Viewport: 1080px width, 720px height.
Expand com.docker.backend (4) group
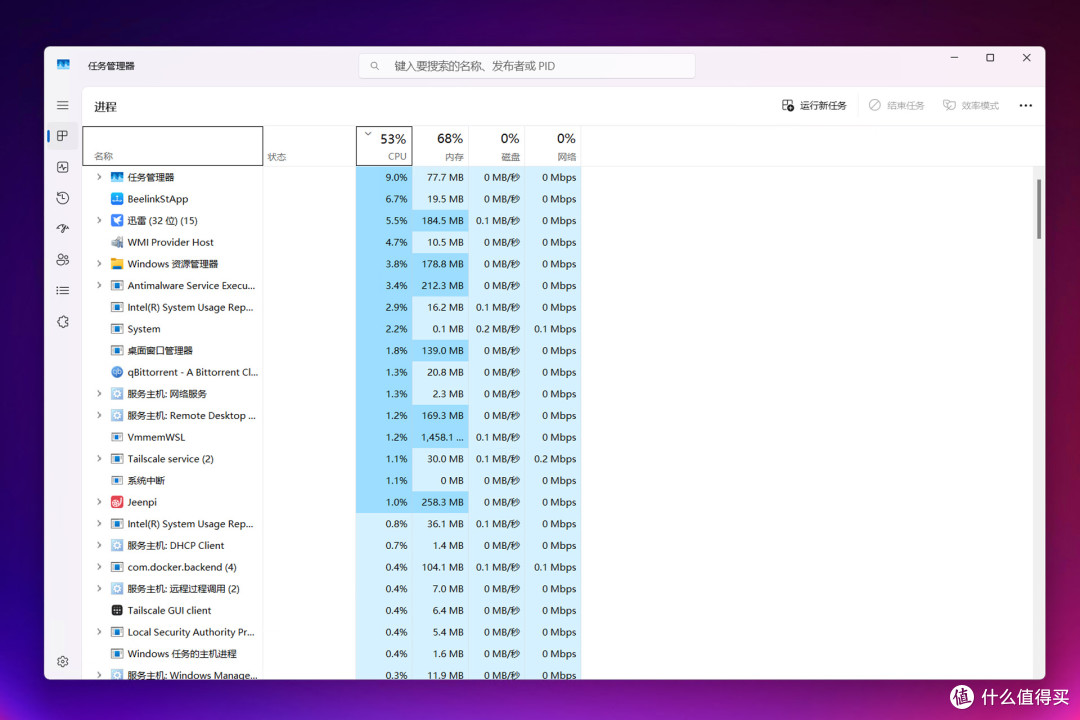click(98, 567)
